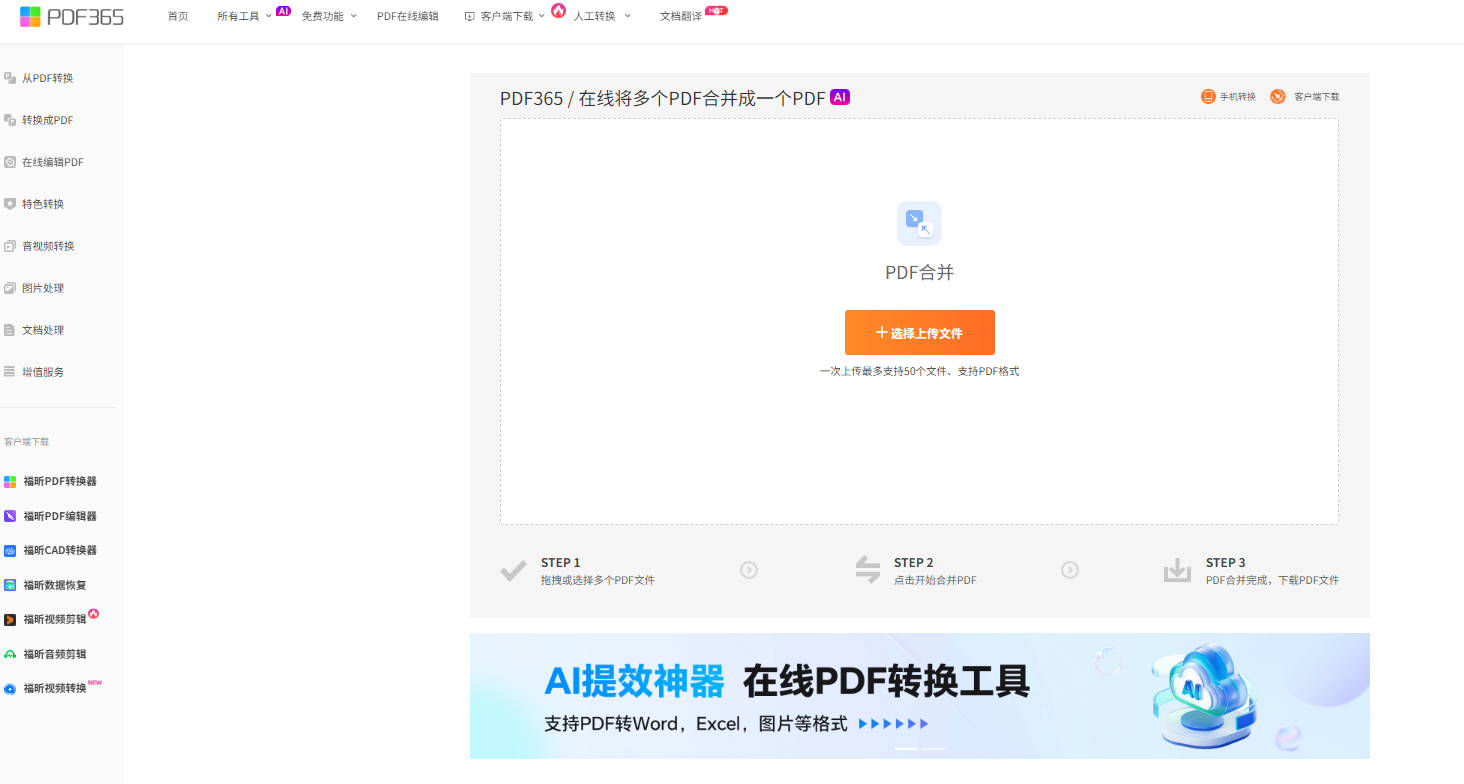Open the 客户端下载 dropdown in navbar

click(507, 16)
